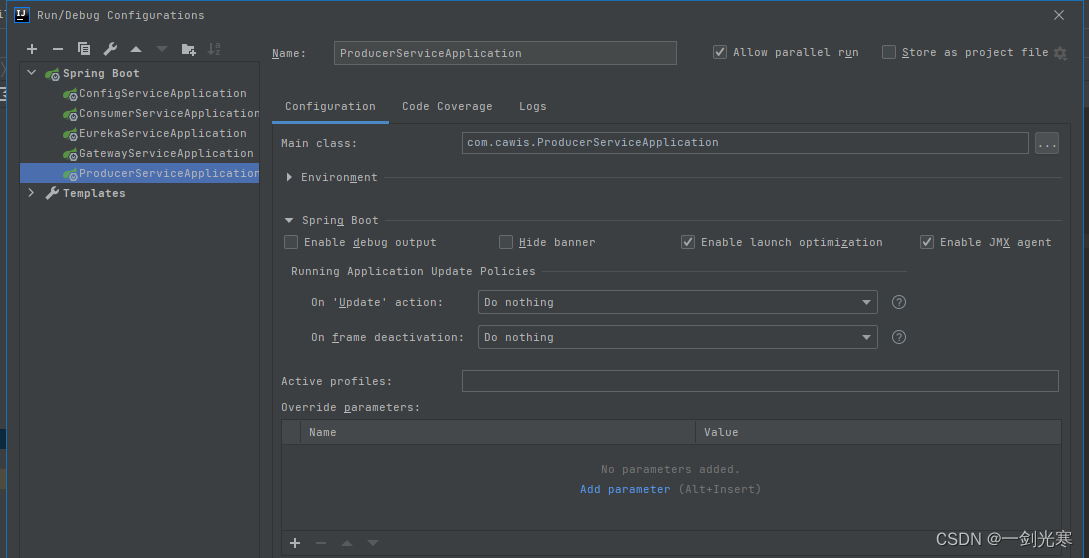Toggle Enable JMX agent checkbox
This screenshot has height=558, width=1089.
pos(927,243)
